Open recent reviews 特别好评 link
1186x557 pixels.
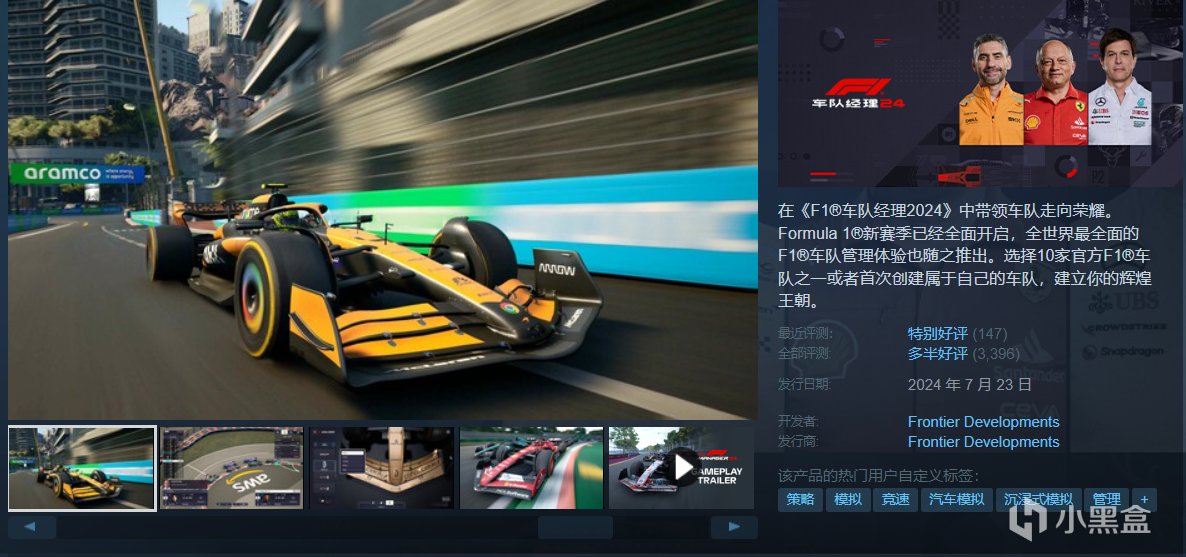(x=938, y=333)
